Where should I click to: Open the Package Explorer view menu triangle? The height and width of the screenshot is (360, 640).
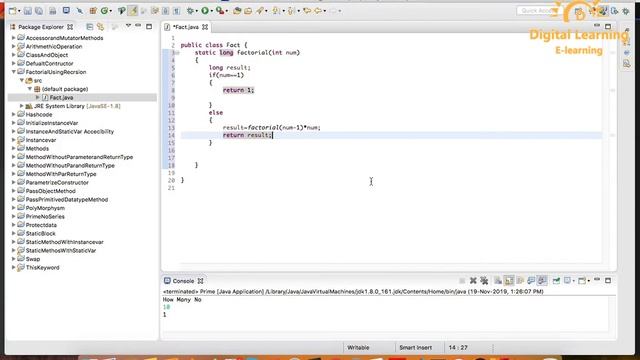[128, 26]
